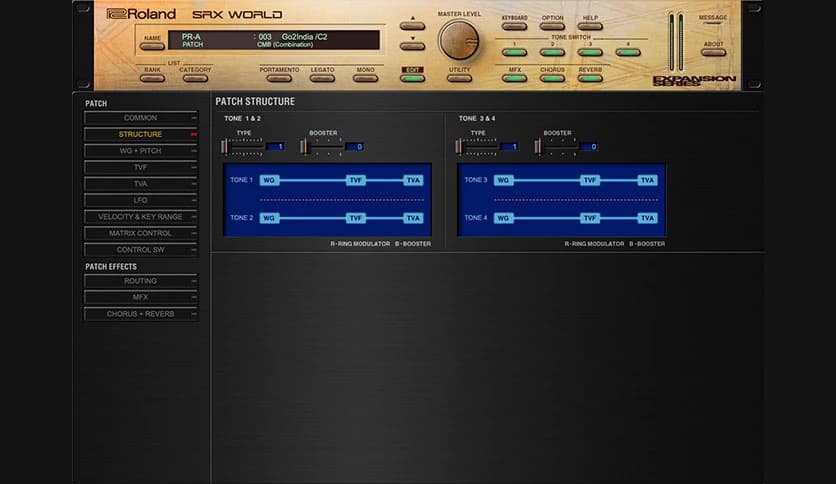Toggle Tone Switch 4
The image size is (836, 484).
click(628, 52)
